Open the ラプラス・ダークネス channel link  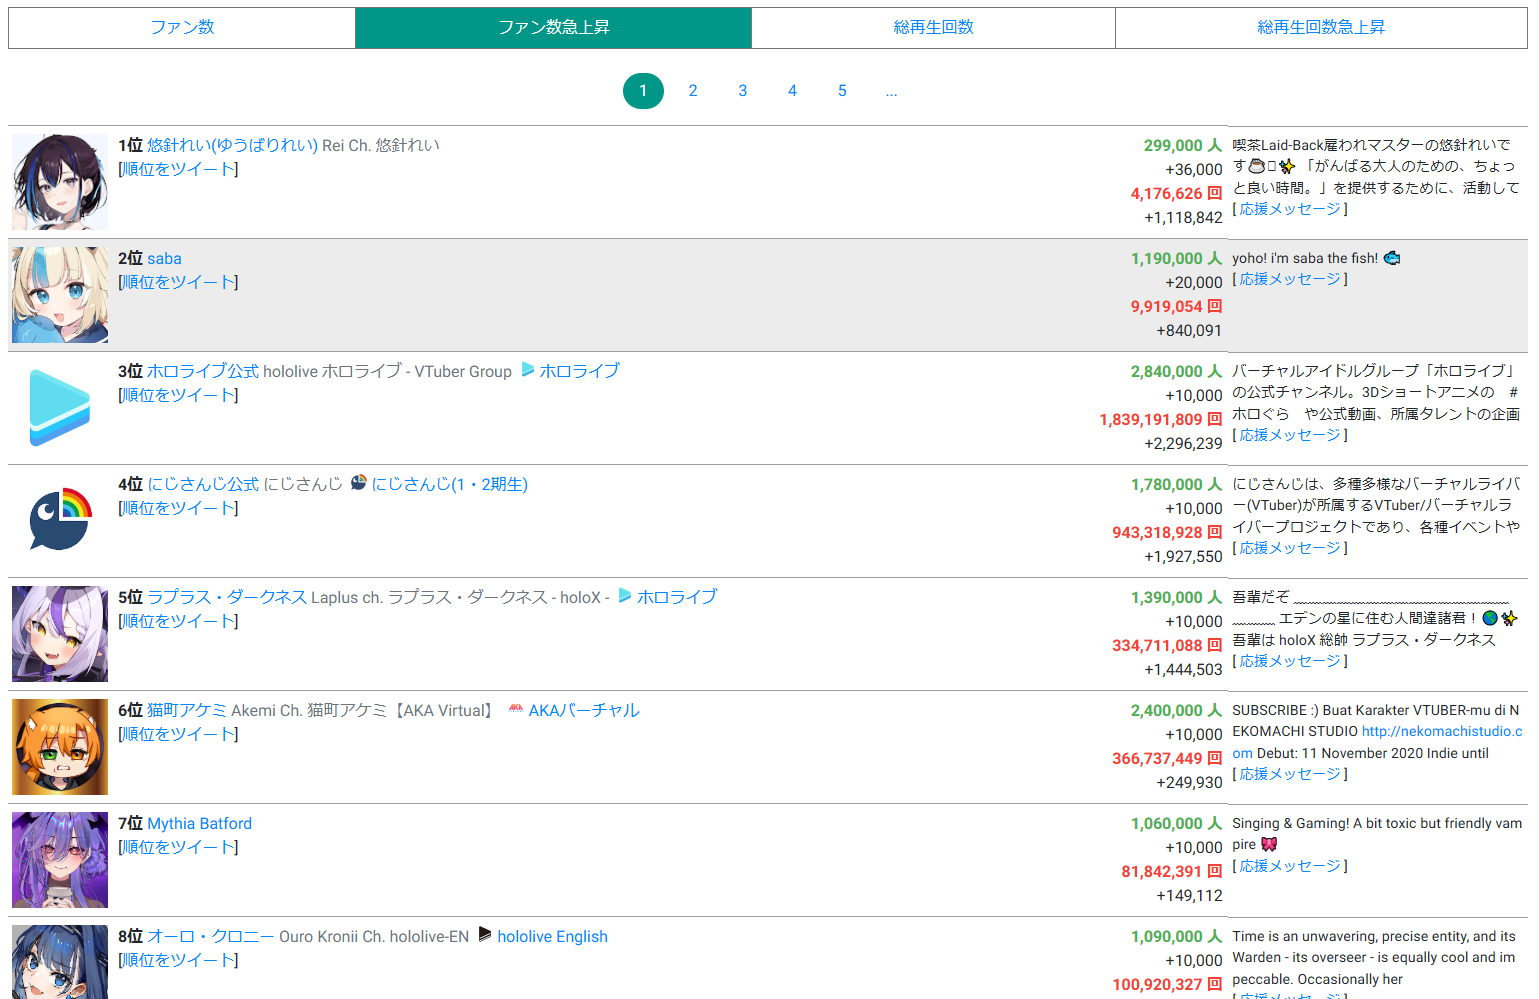click(x=227, y=597)
